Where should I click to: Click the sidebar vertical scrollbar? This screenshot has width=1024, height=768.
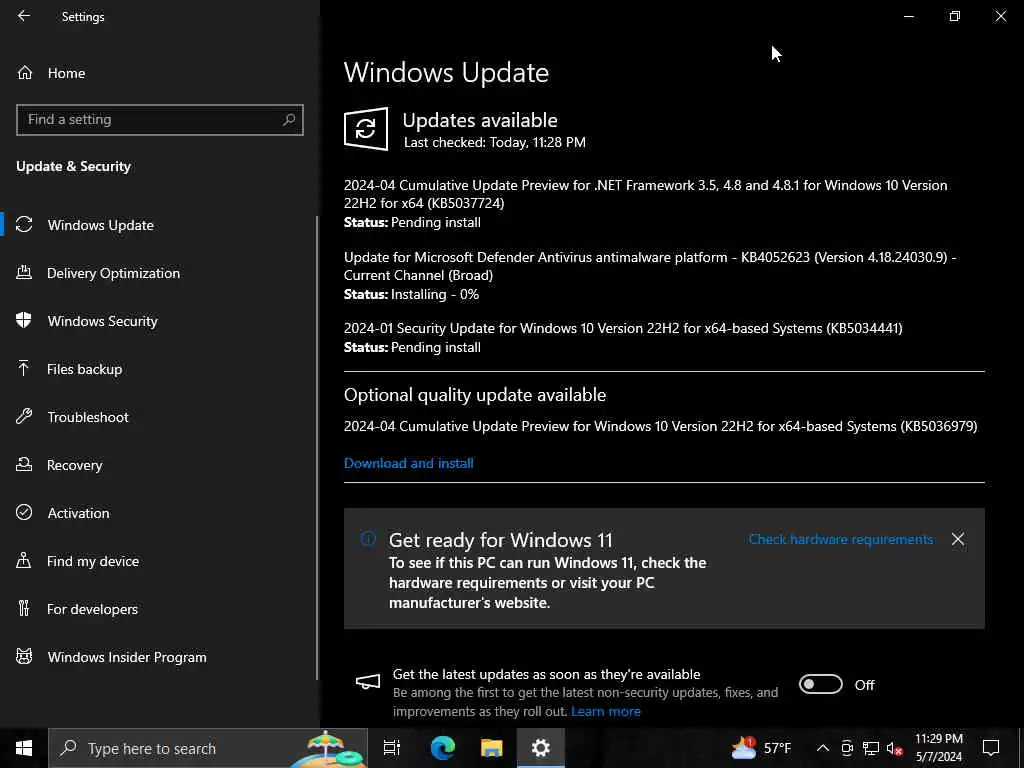click(317, 448)
